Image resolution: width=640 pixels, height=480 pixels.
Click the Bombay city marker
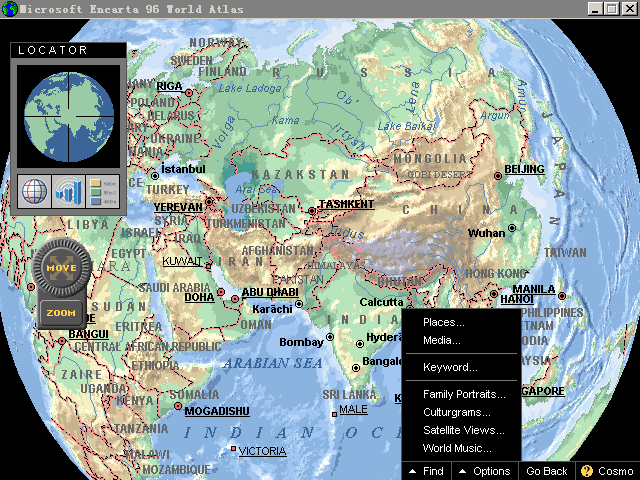point(330,337)
